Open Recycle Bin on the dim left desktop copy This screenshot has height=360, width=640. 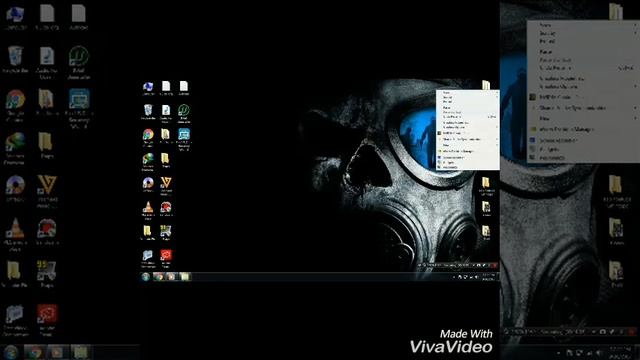15,57
